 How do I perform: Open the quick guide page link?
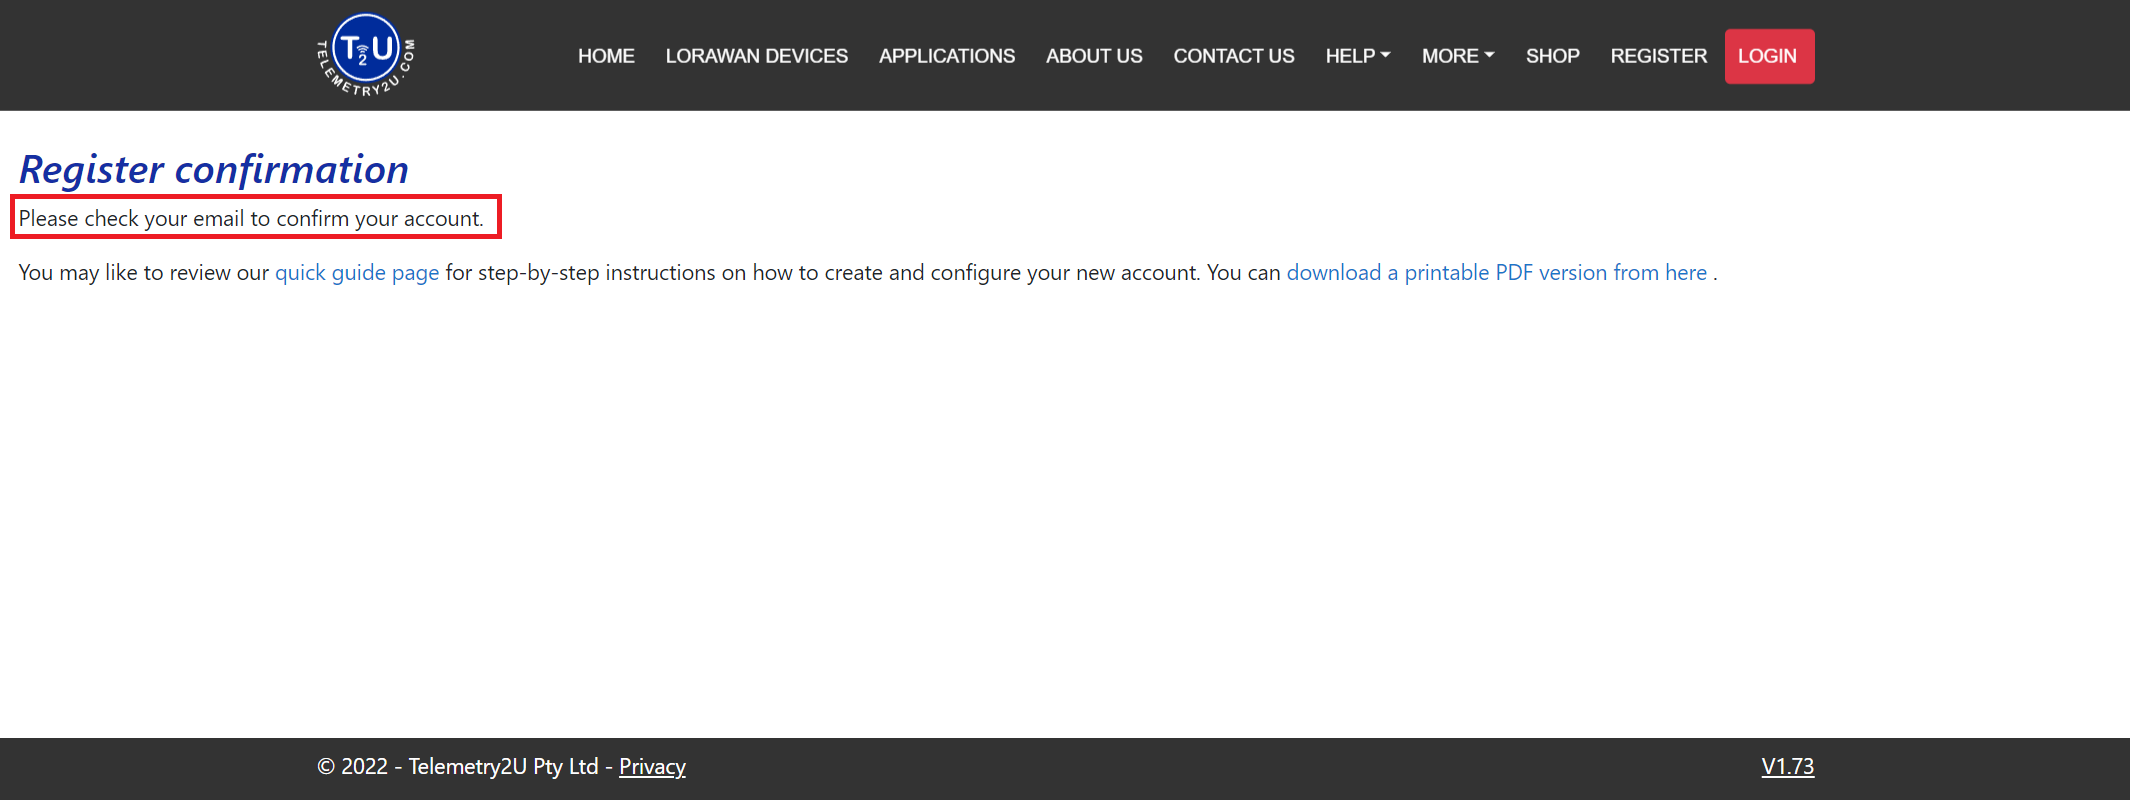coord(357,273)
